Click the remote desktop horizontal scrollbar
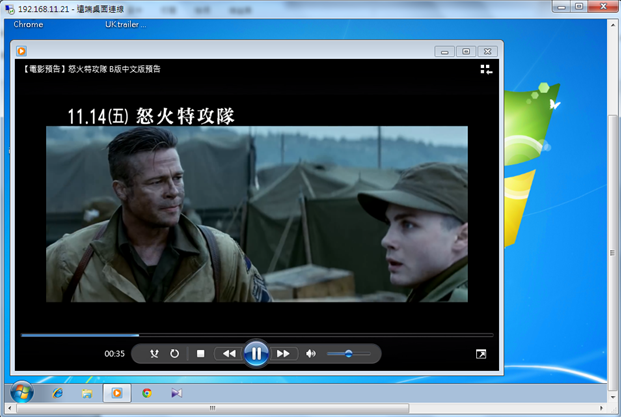 pos(212,408)
